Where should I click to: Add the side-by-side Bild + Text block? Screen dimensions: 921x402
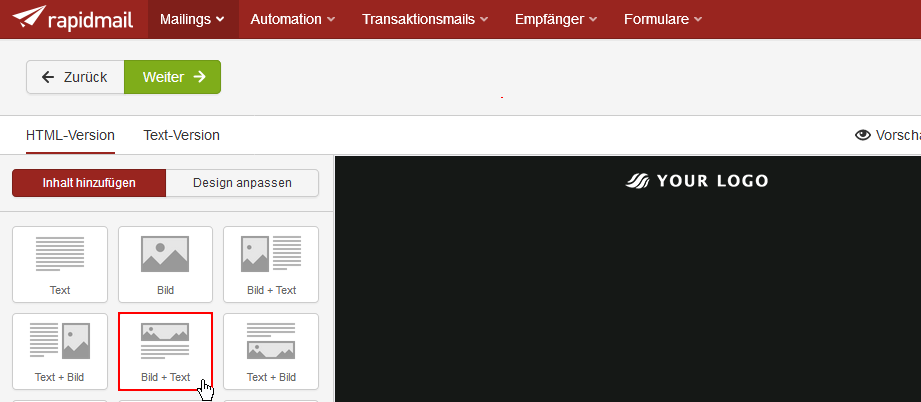(271, 264)
